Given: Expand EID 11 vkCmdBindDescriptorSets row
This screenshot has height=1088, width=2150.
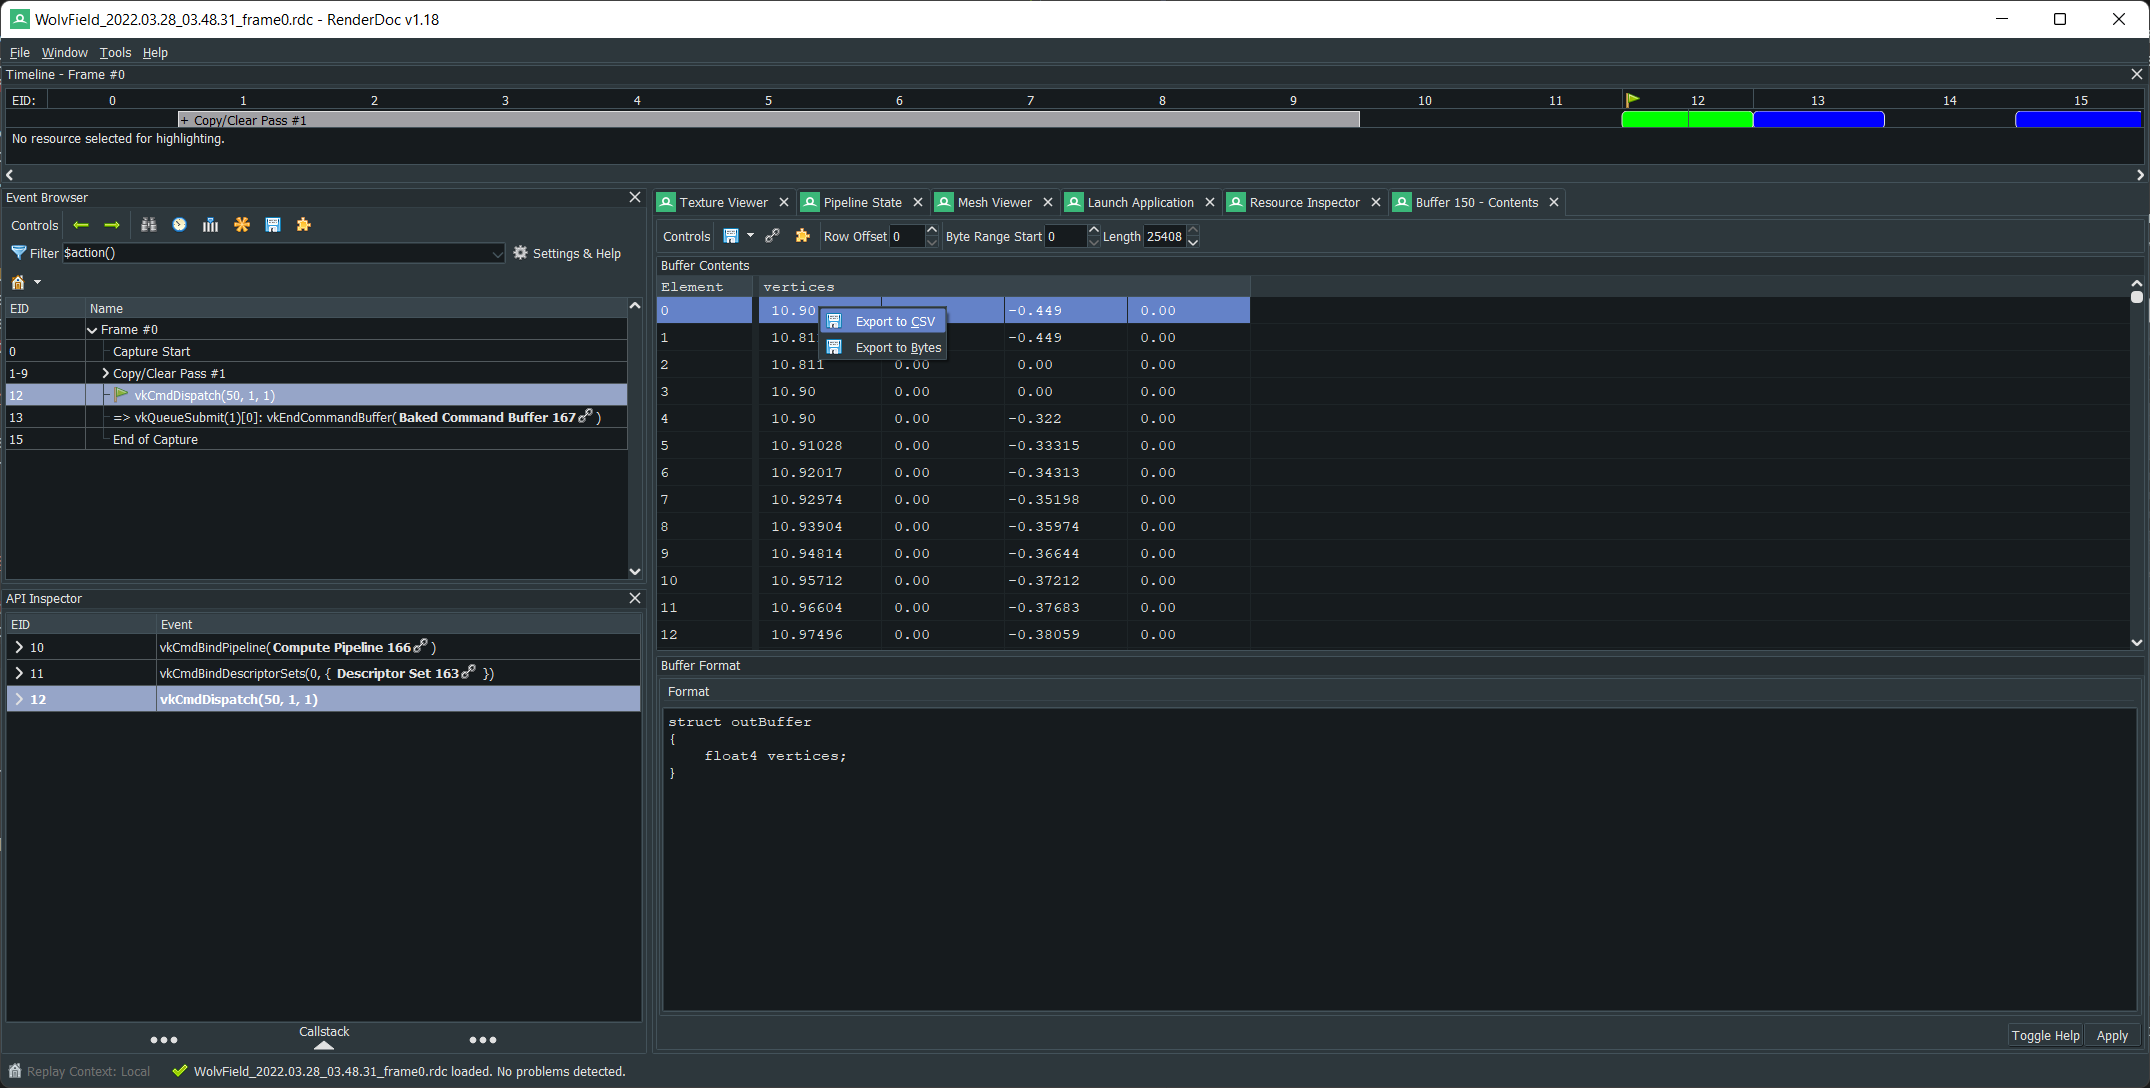Looking at the screenshot, I should pos(19,673).
